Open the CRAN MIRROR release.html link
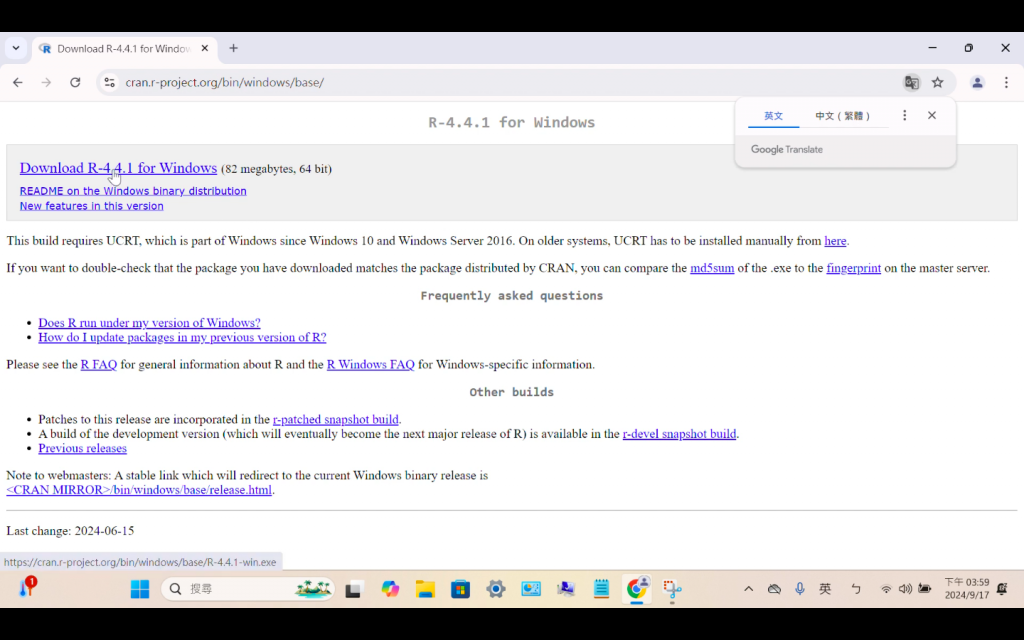The image size is (1024, 640). point(139,490)
